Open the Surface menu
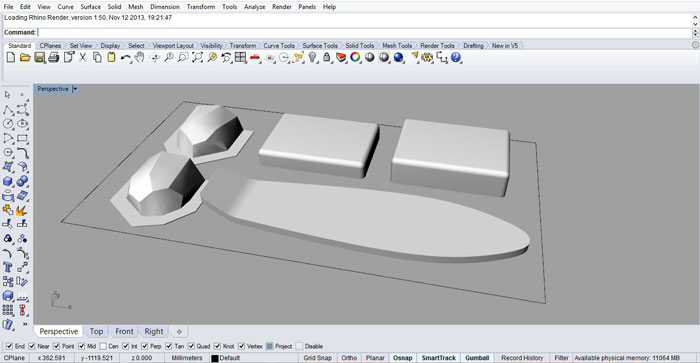The width and height of the screenshot is (700, 363). pos(90,7)
